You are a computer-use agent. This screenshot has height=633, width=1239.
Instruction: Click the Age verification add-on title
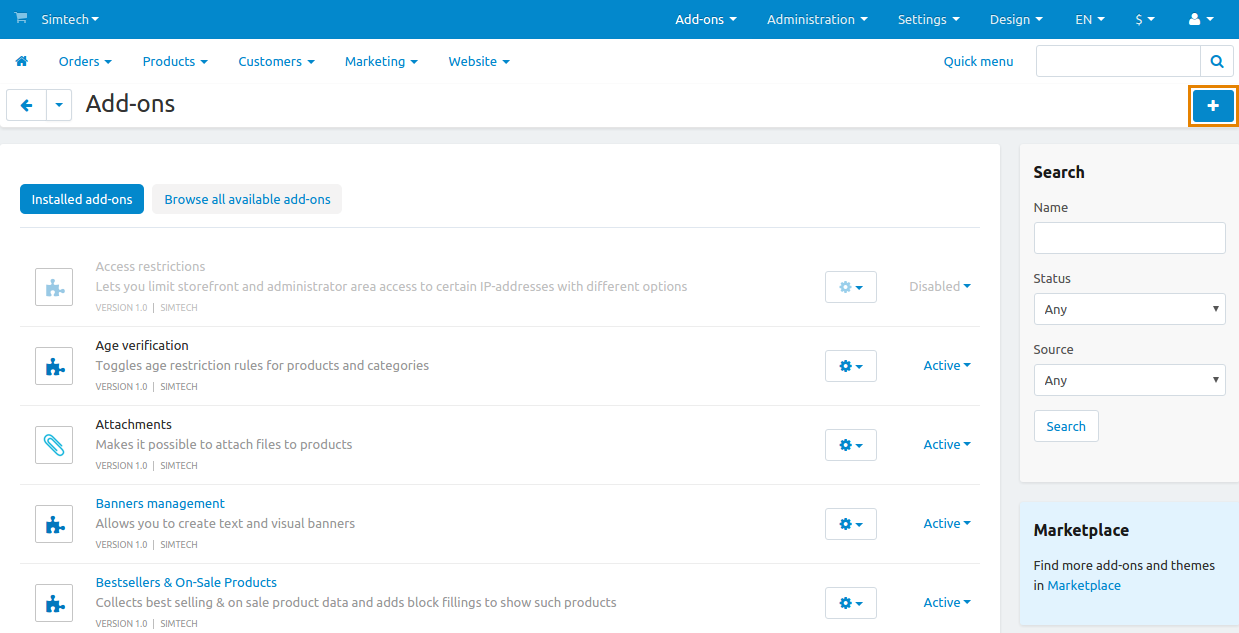coord(142,345)
